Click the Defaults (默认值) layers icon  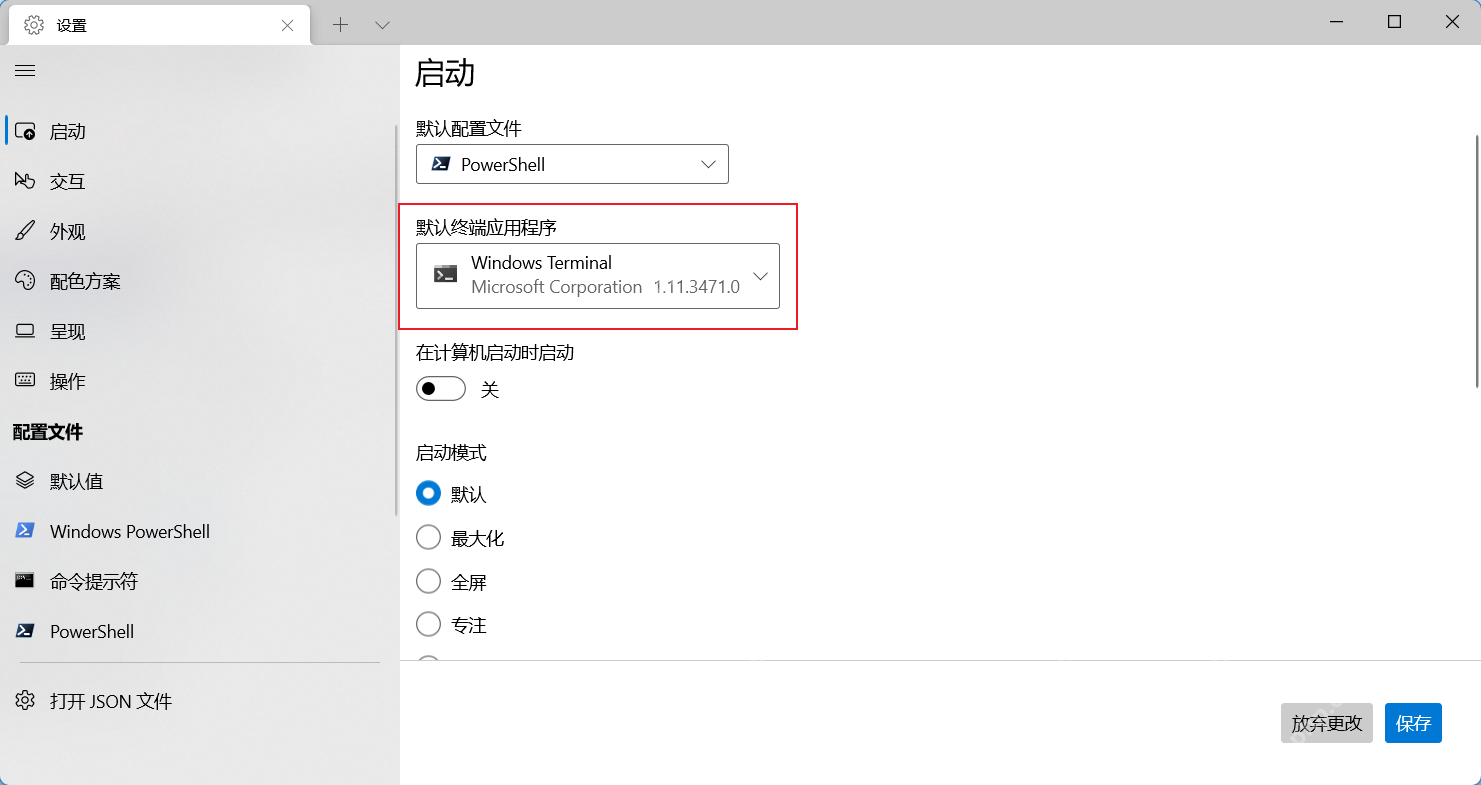[25, 481]
